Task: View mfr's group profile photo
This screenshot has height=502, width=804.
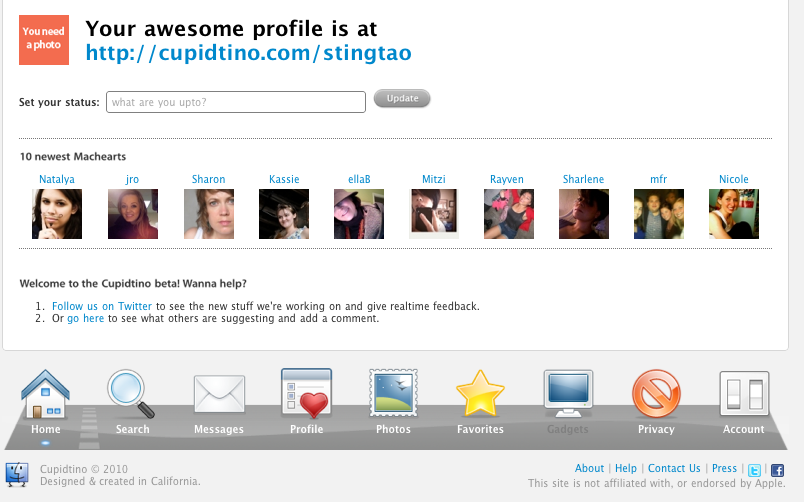Action: (658, 214)
